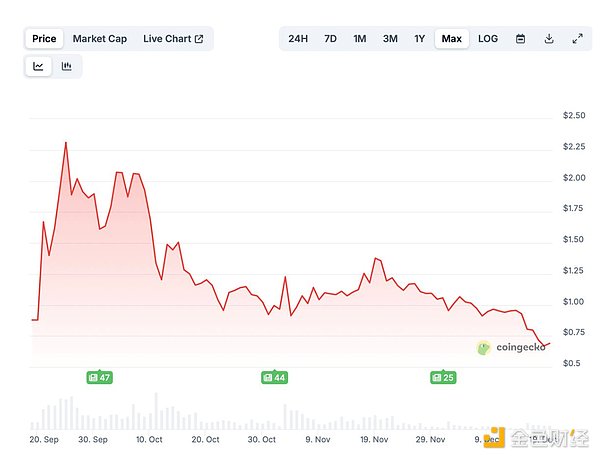Select the 7D time range

pyautogui.click(x=330, y=39)
